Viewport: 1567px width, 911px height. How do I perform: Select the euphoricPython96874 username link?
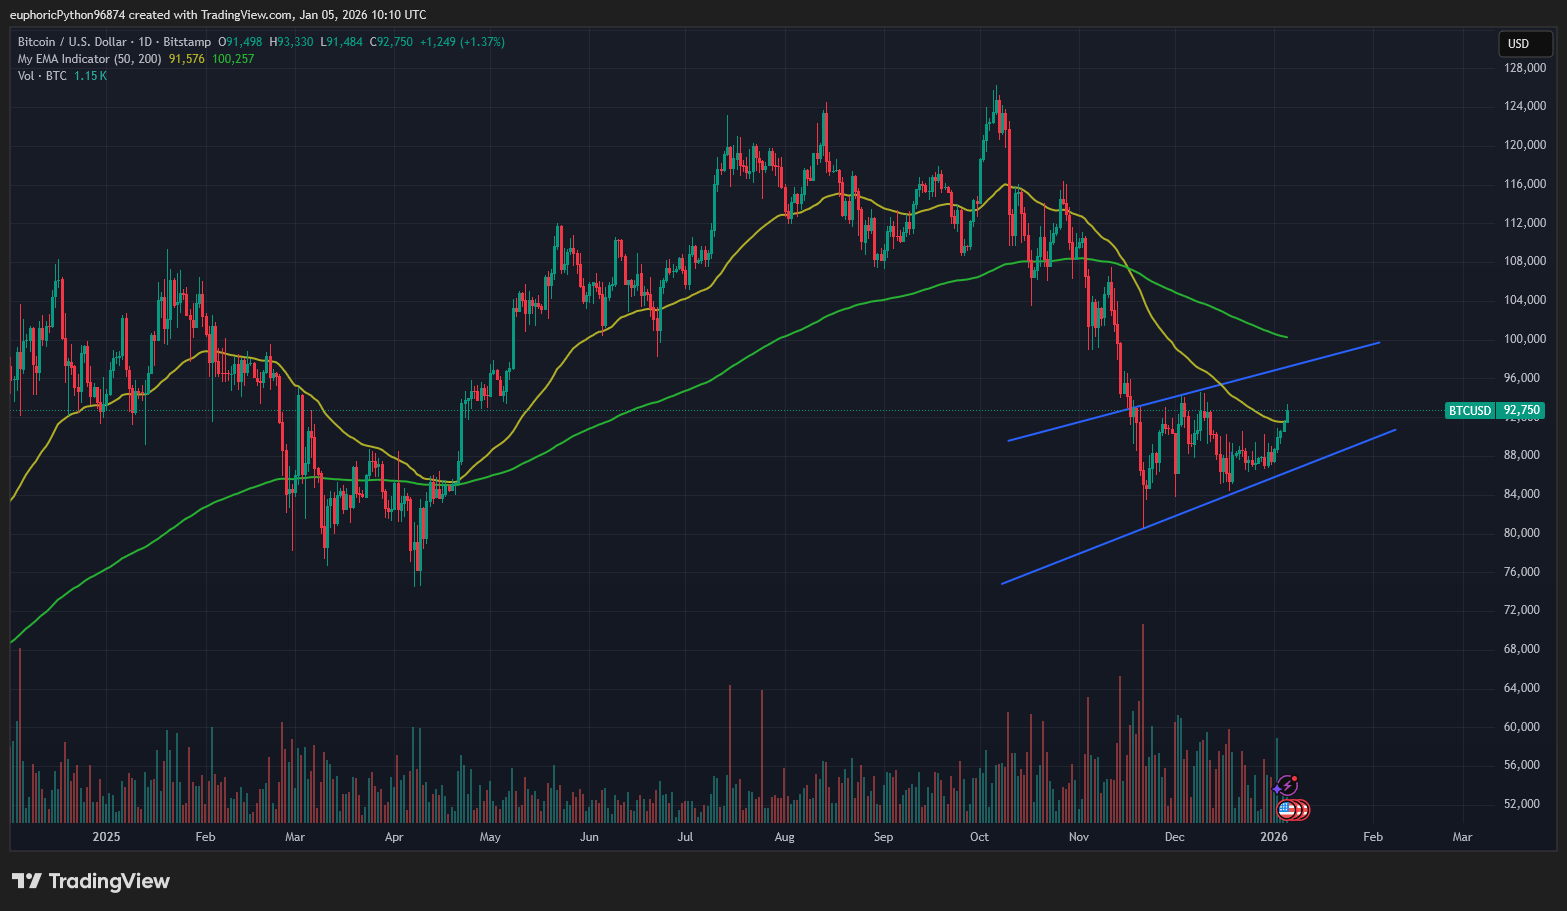click(x=67, y=14)
